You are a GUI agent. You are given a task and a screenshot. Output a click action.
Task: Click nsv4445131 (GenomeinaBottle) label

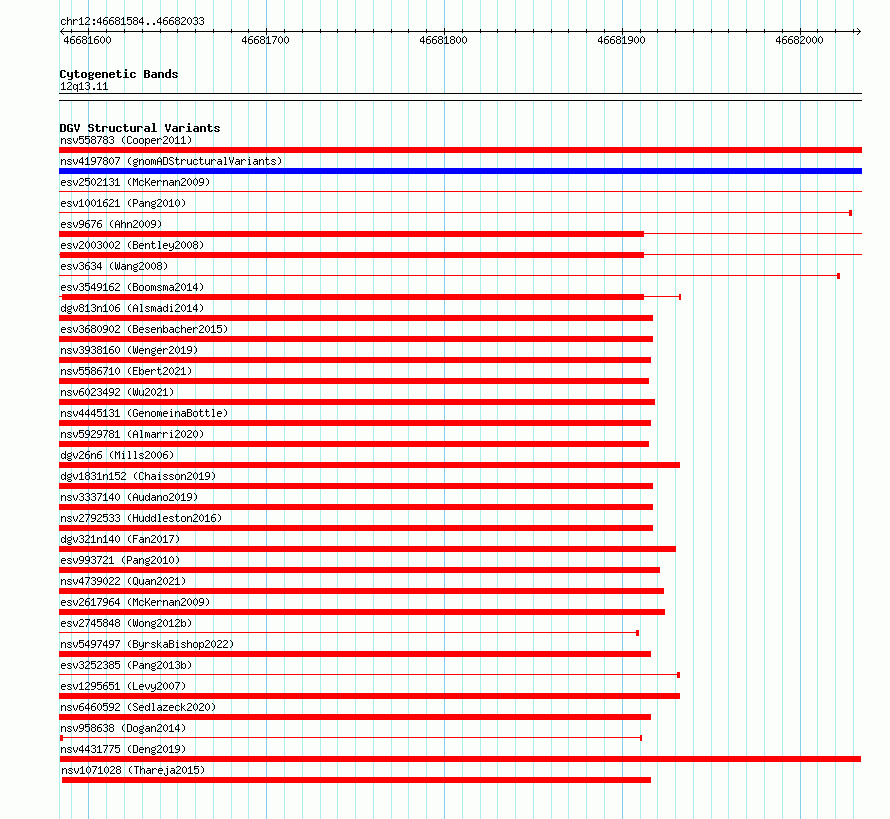(x=144, y=413)
